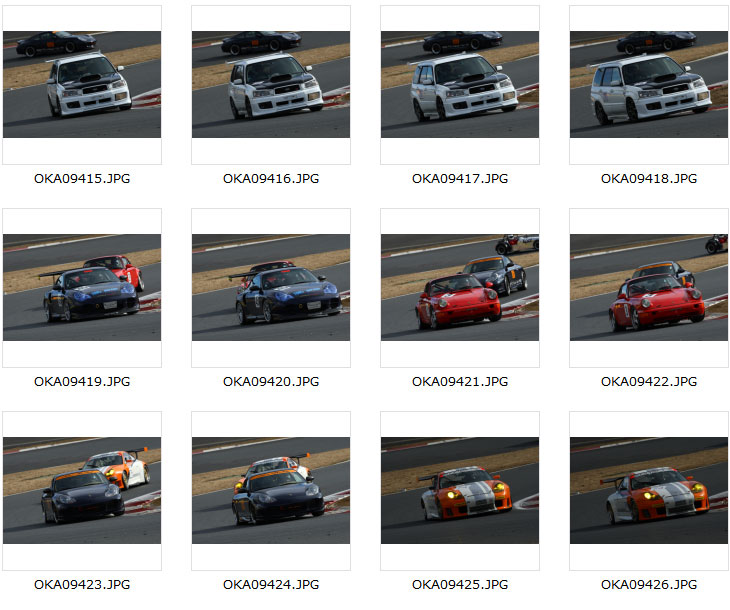The height and width of the screenshot is (610, 730).
Task: Click the file name OKA09424.JPG
Action: click(x=271, y=585)
